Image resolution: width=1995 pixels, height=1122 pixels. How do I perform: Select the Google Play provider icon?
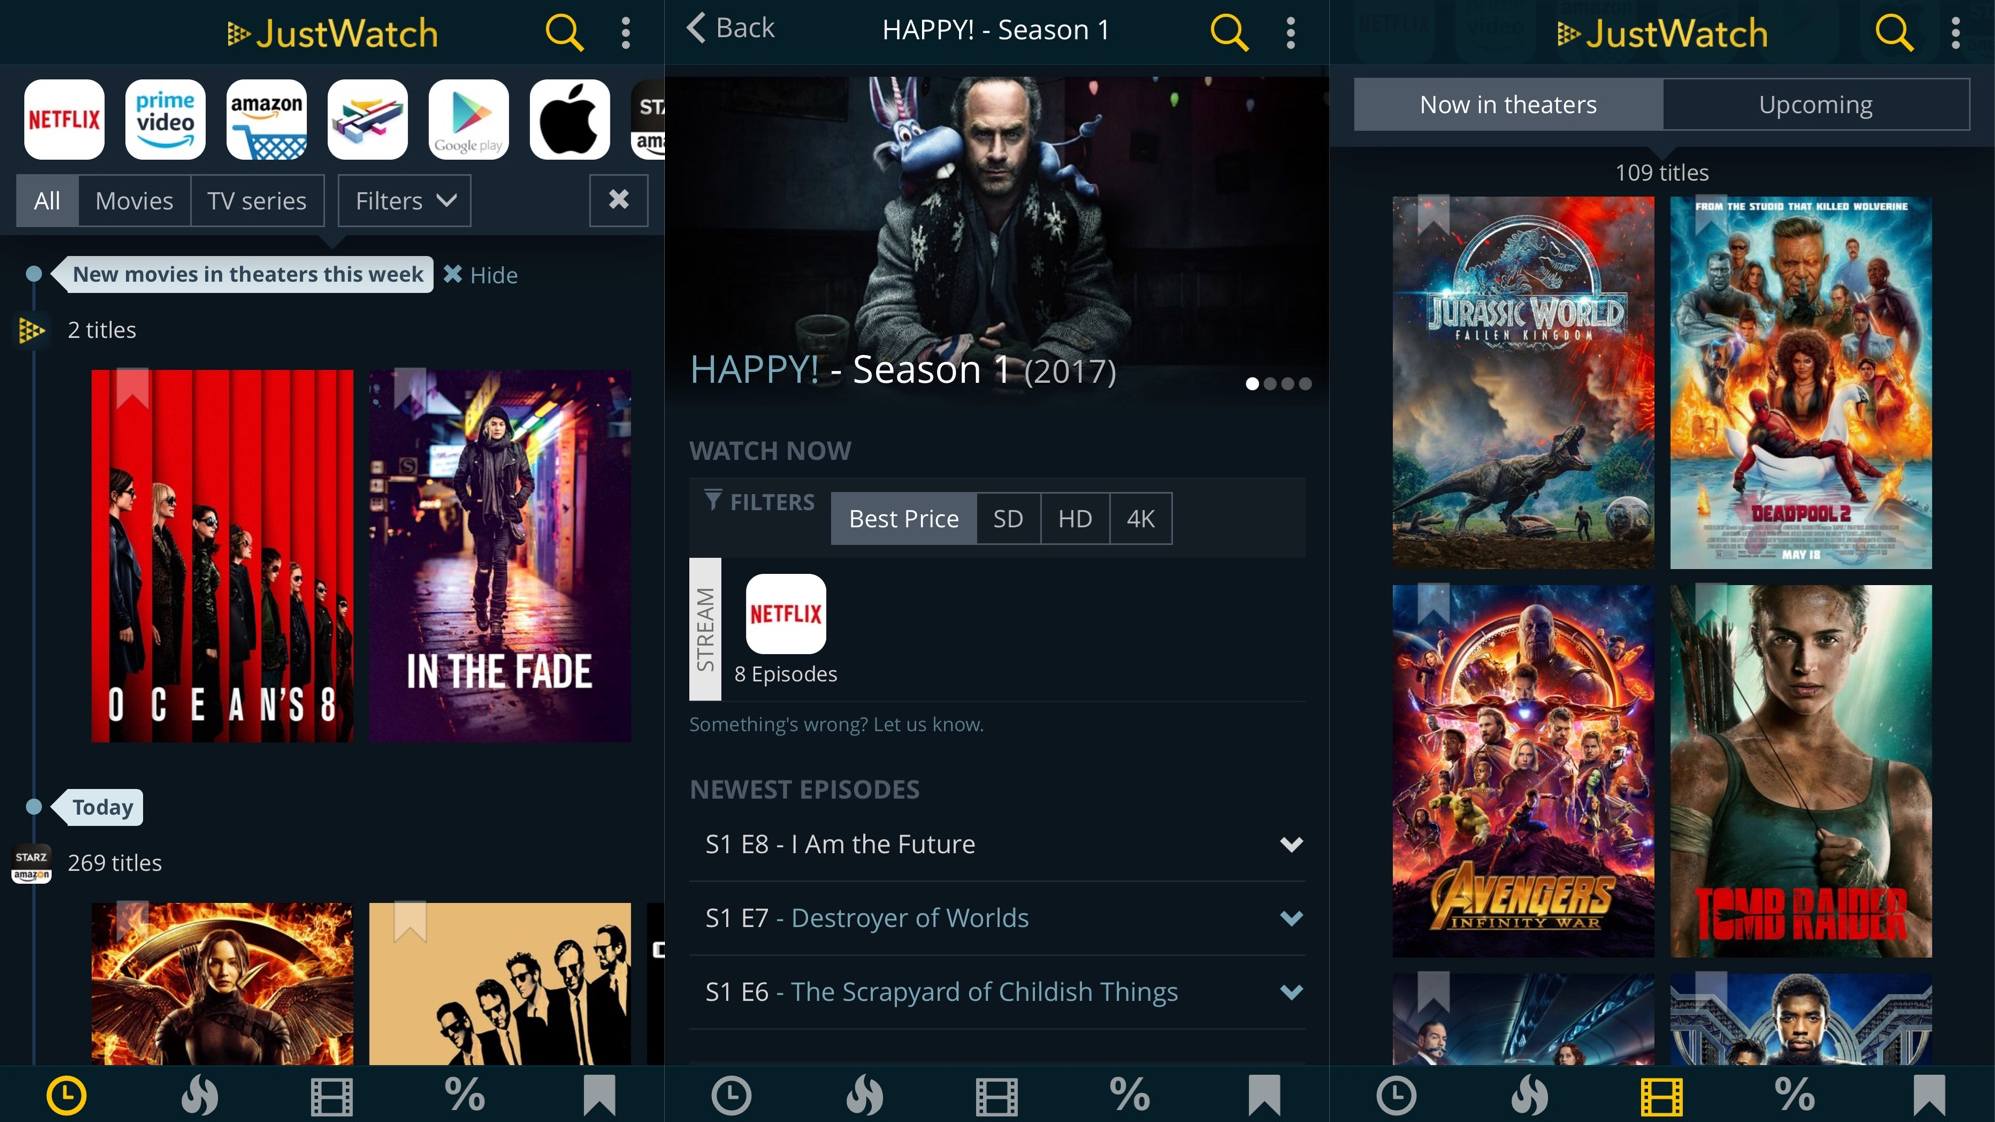tap(468, 120)
